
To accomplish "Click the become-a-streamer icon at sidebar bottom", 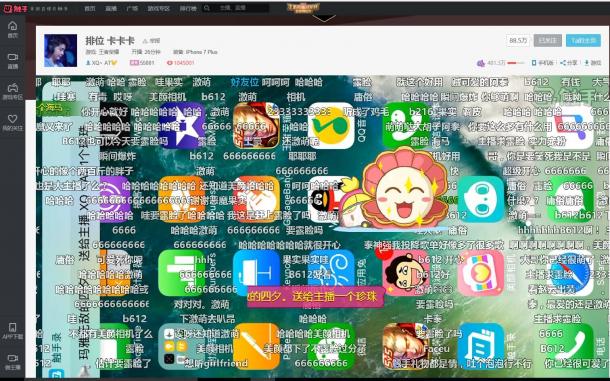I will (12, 358).
